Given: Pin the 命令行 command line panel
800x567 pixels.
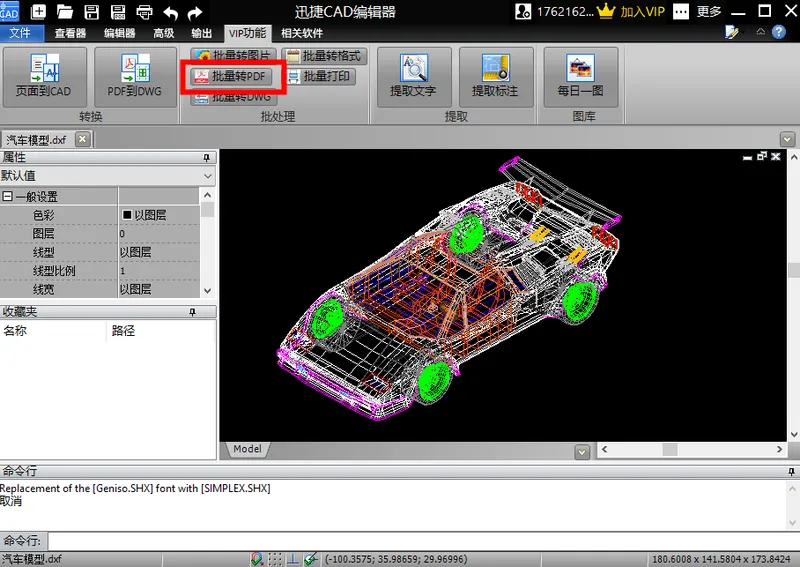Looking at the screenshot, I should (x=791, y=472).
